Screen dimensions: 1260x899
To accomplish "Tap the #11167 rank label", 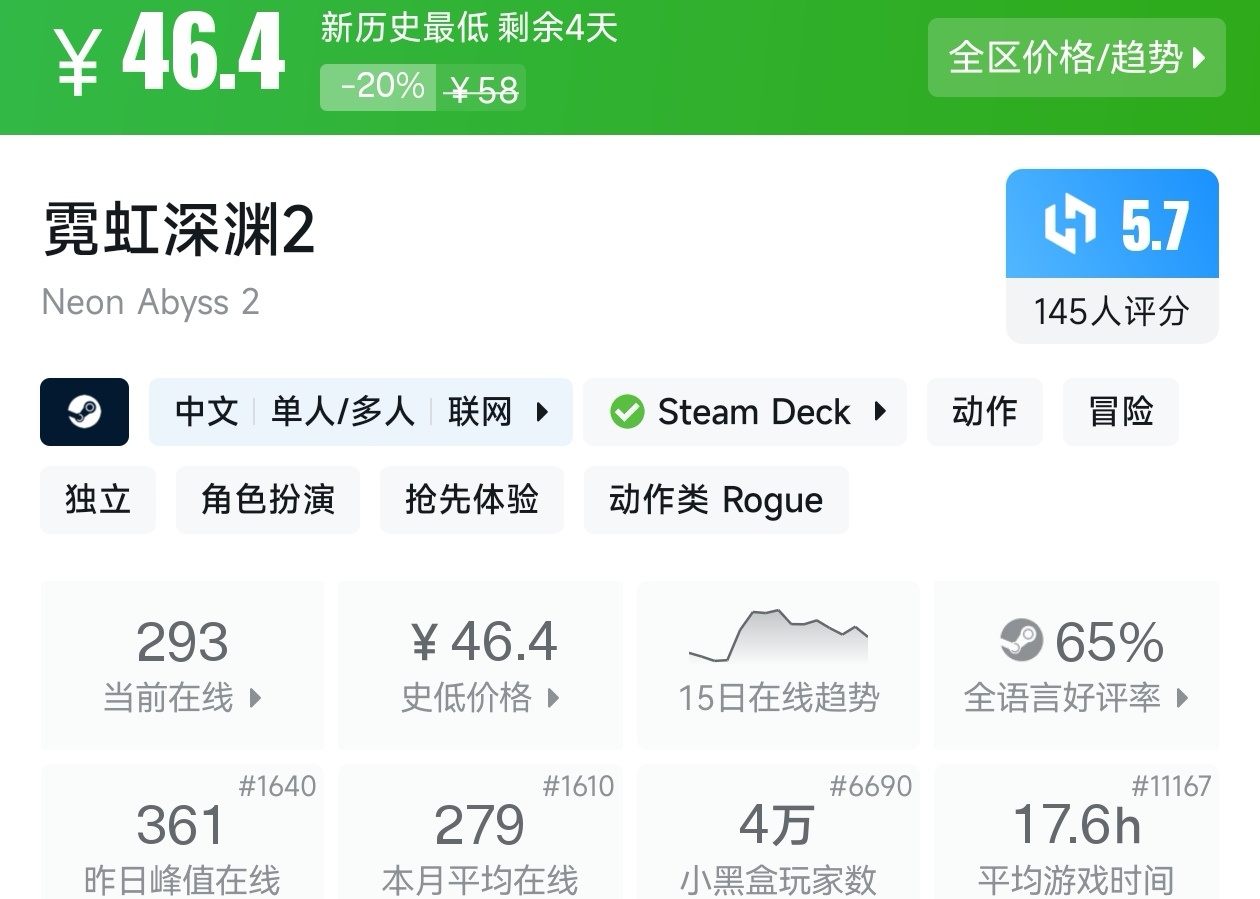I will 1171,786.
